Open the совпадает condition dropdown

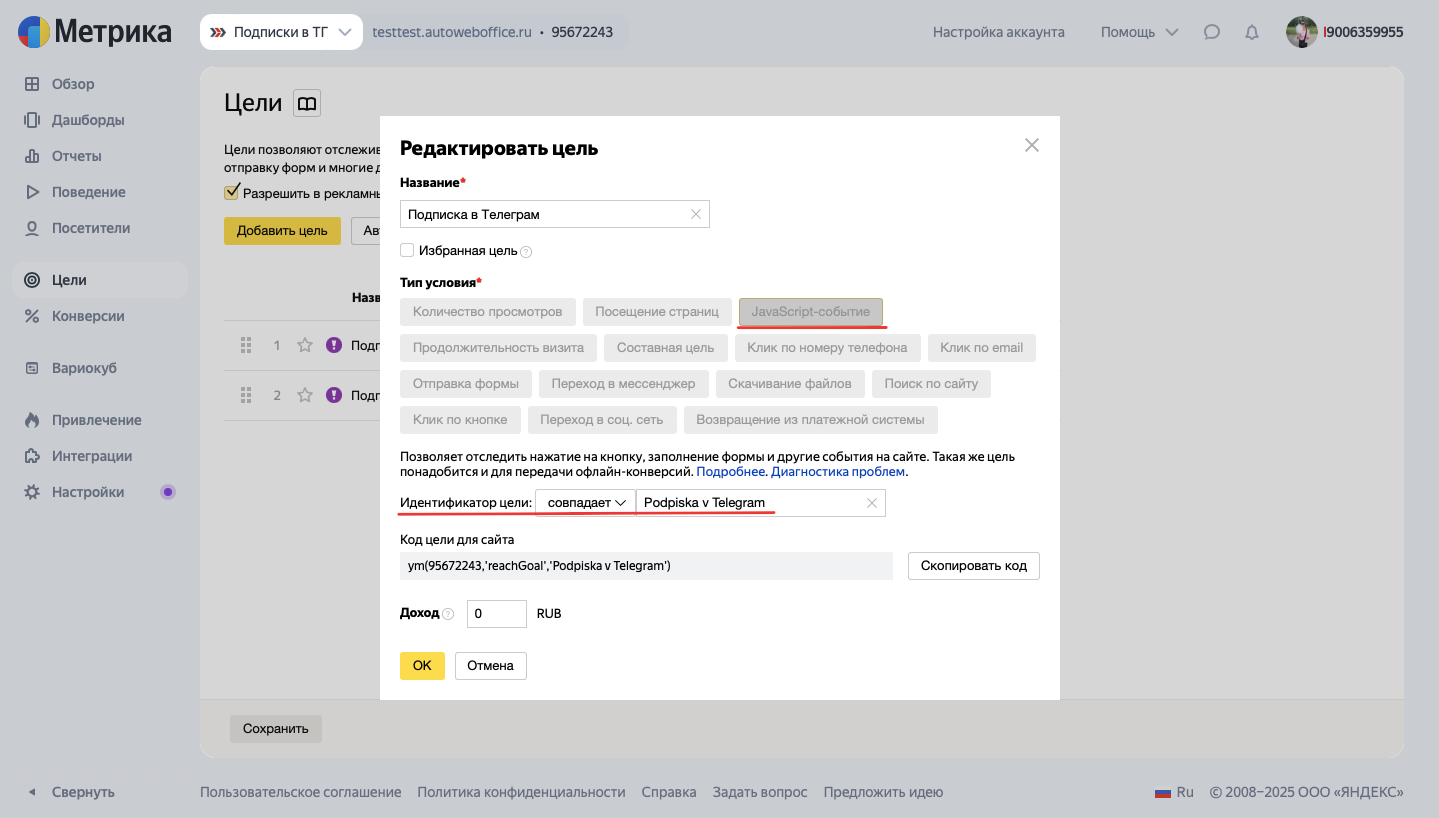pos(586,503)
